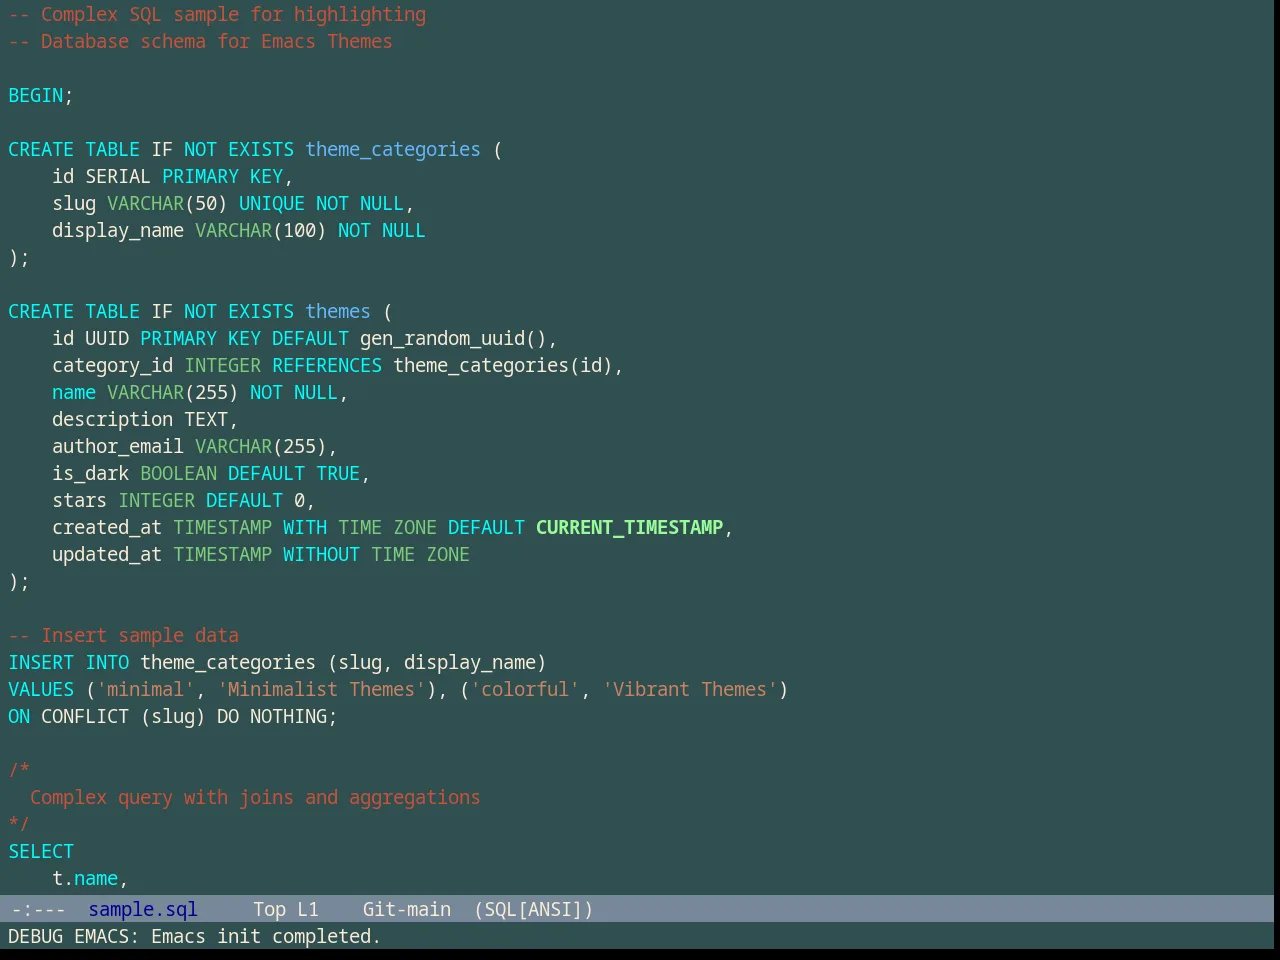Click the sample.sql buffer name in mode line
The image size is (1280, 960).
tap(143, 909)
